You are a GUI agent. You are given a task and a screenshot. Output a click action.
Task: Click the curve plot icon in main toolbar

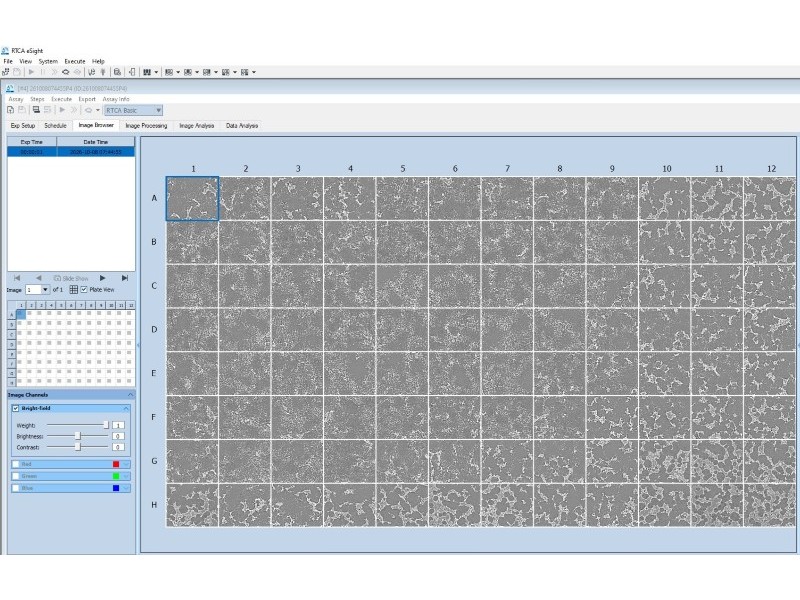pyautogui.click(x=91, y=72)
